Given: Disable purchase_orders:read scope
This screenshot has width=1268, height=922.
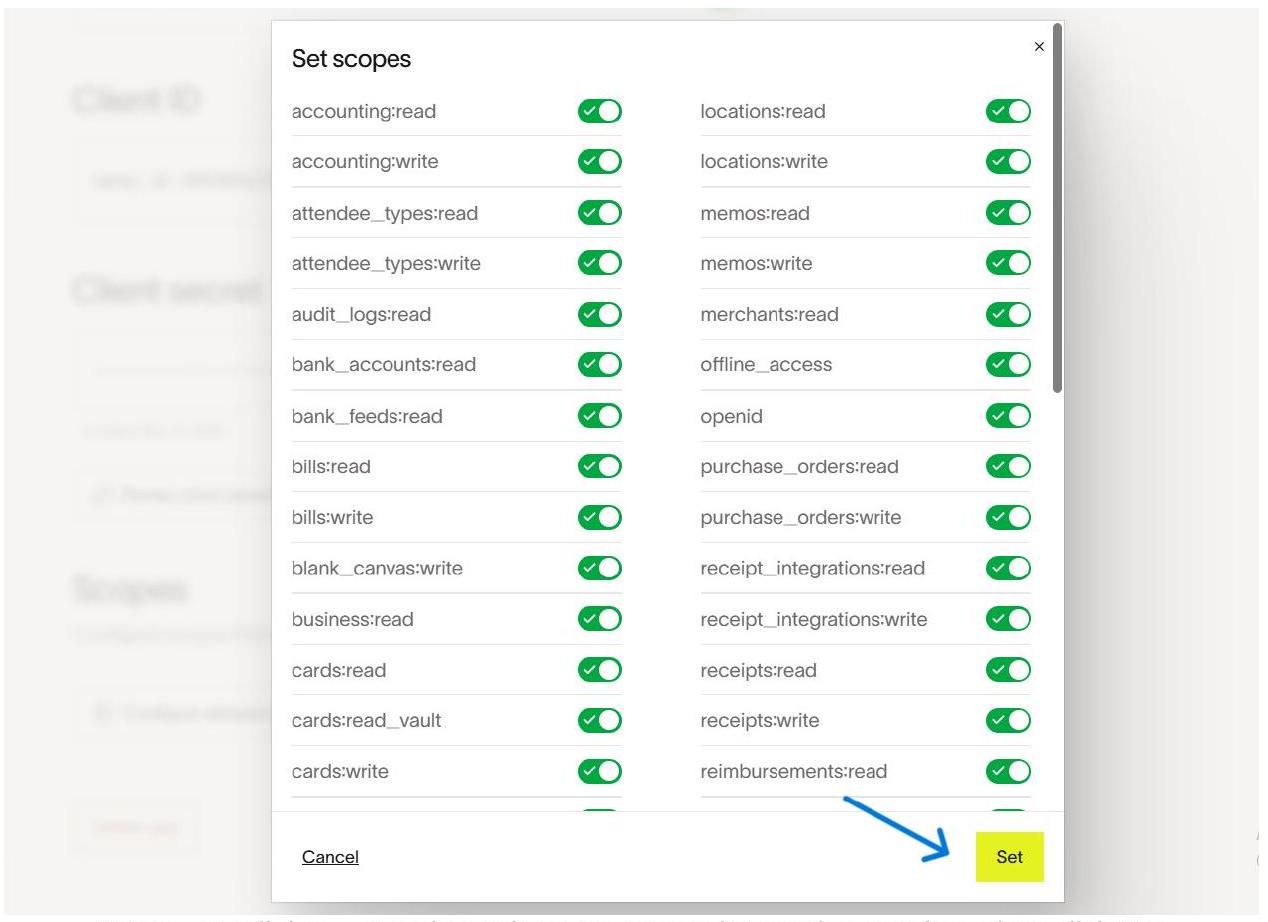Looking at the screenshot, I should [1008, 466].
